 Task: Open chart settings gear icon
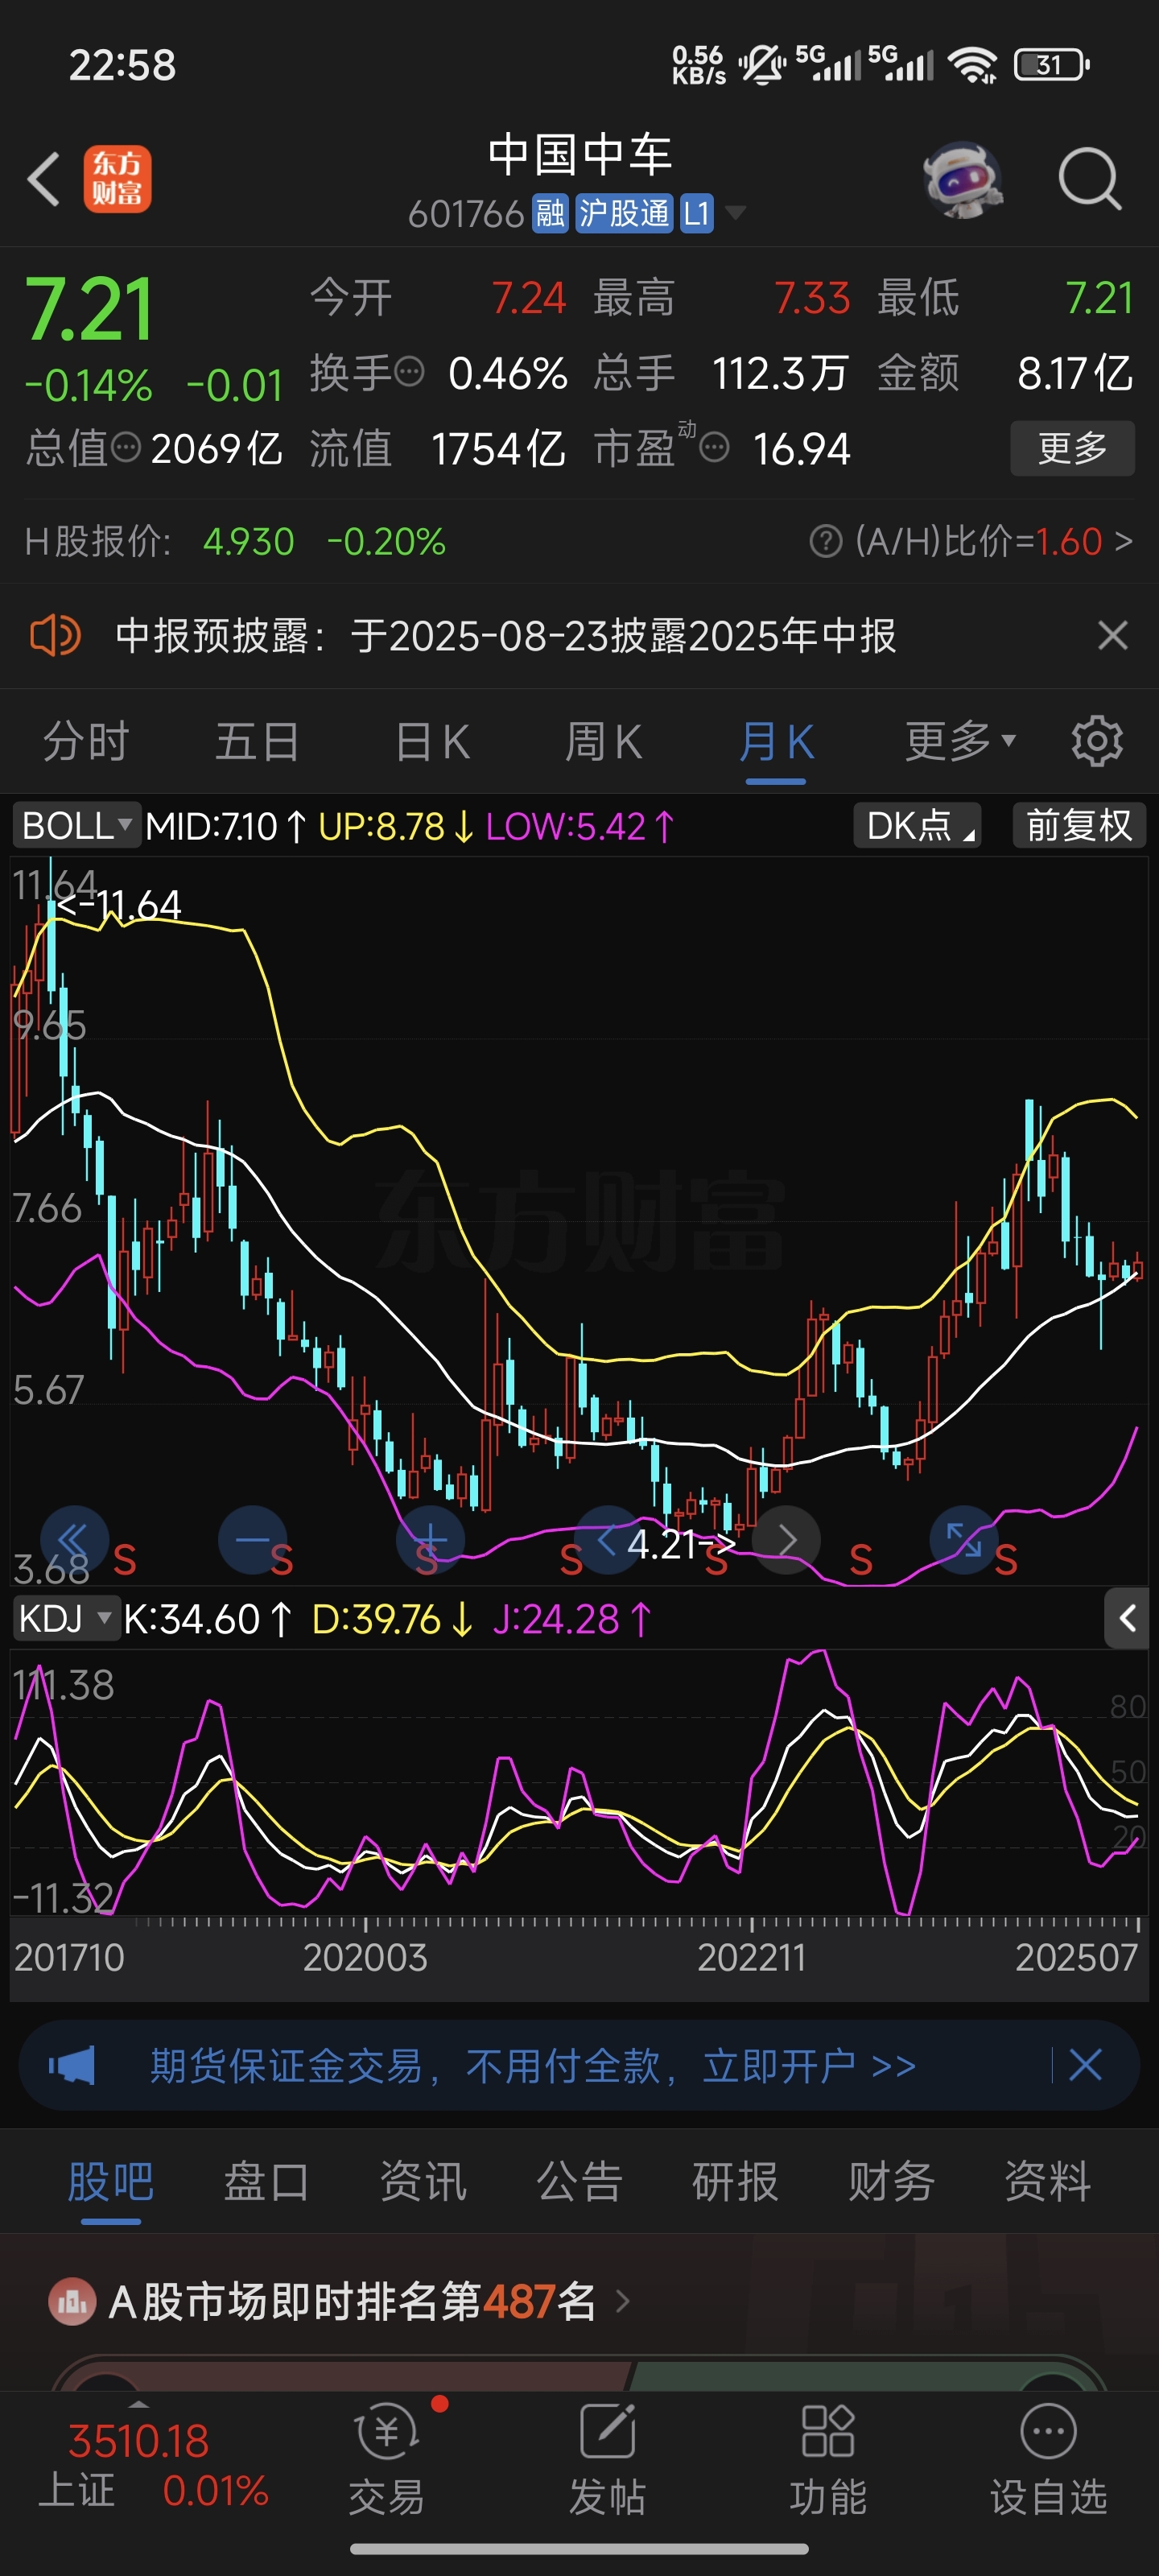tap(1097, 741)
